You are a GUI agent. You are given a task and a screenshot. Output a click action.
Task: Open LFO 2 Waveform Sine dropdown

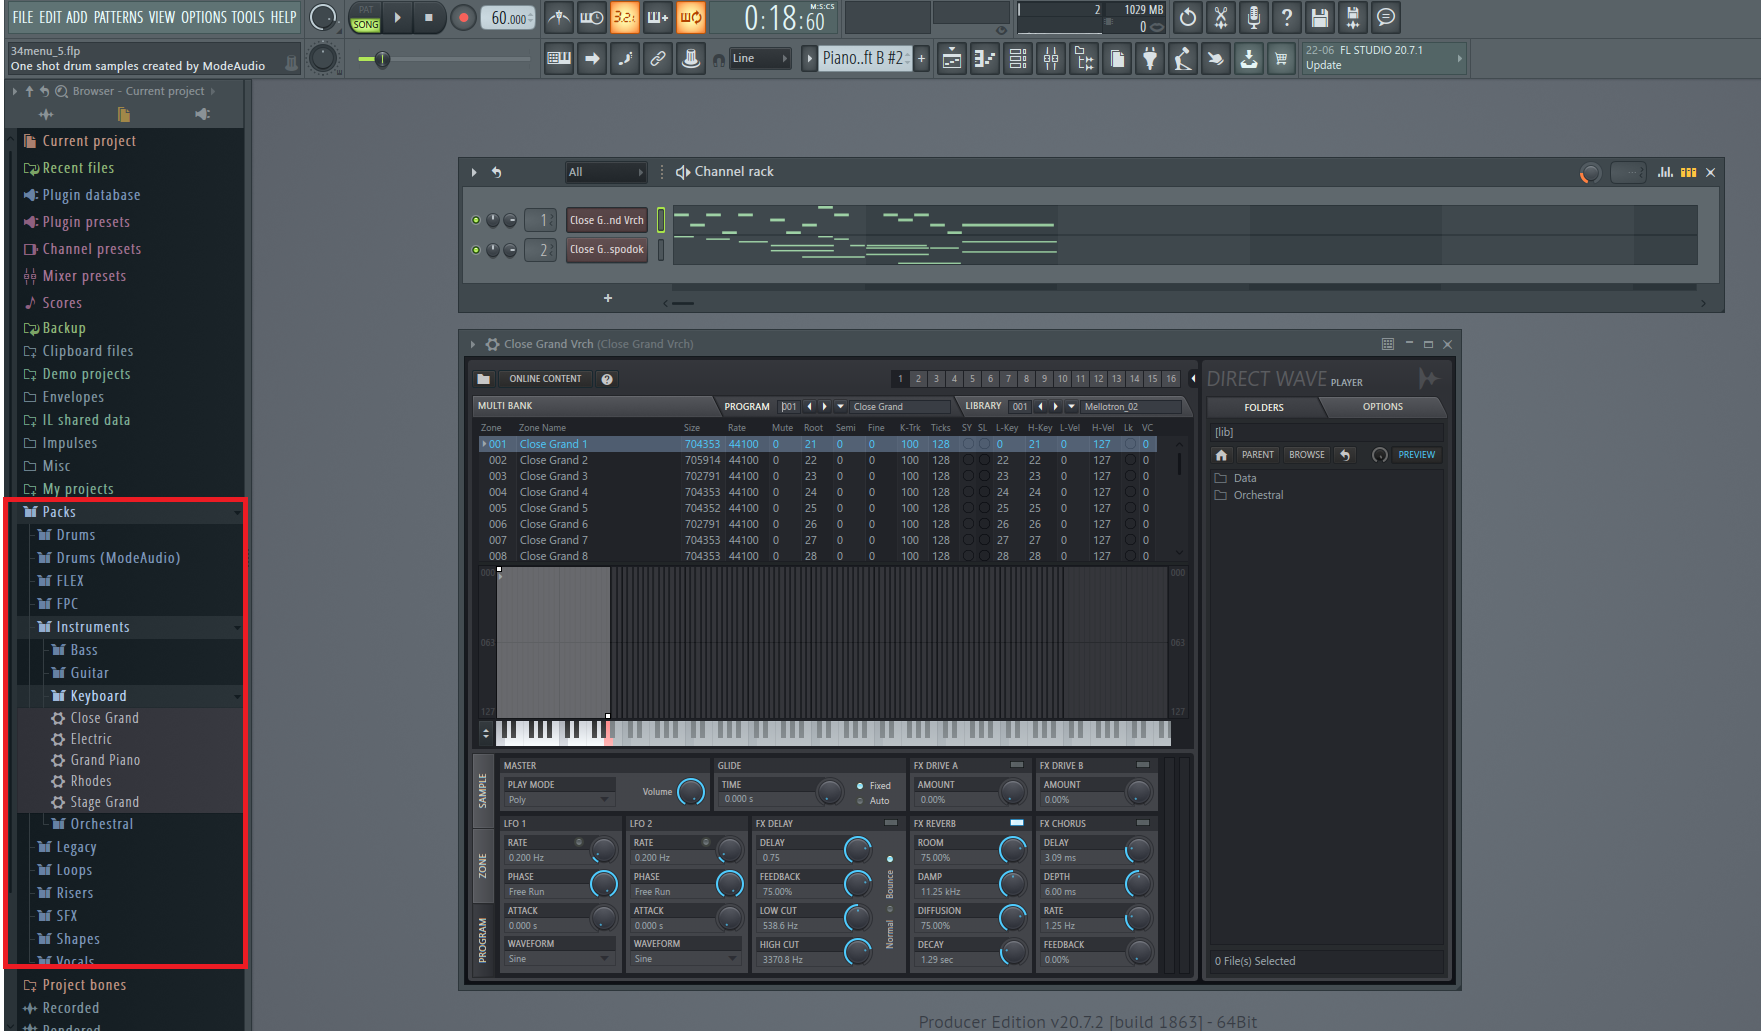pos(685,959)
